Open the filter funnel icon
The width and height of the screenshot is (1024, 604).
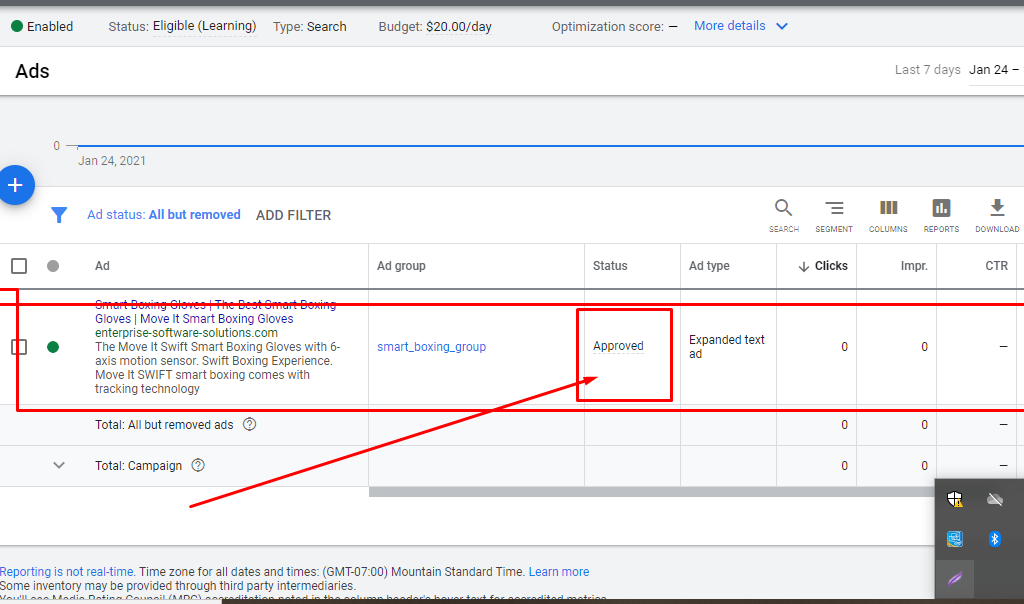tap(59, 215)
